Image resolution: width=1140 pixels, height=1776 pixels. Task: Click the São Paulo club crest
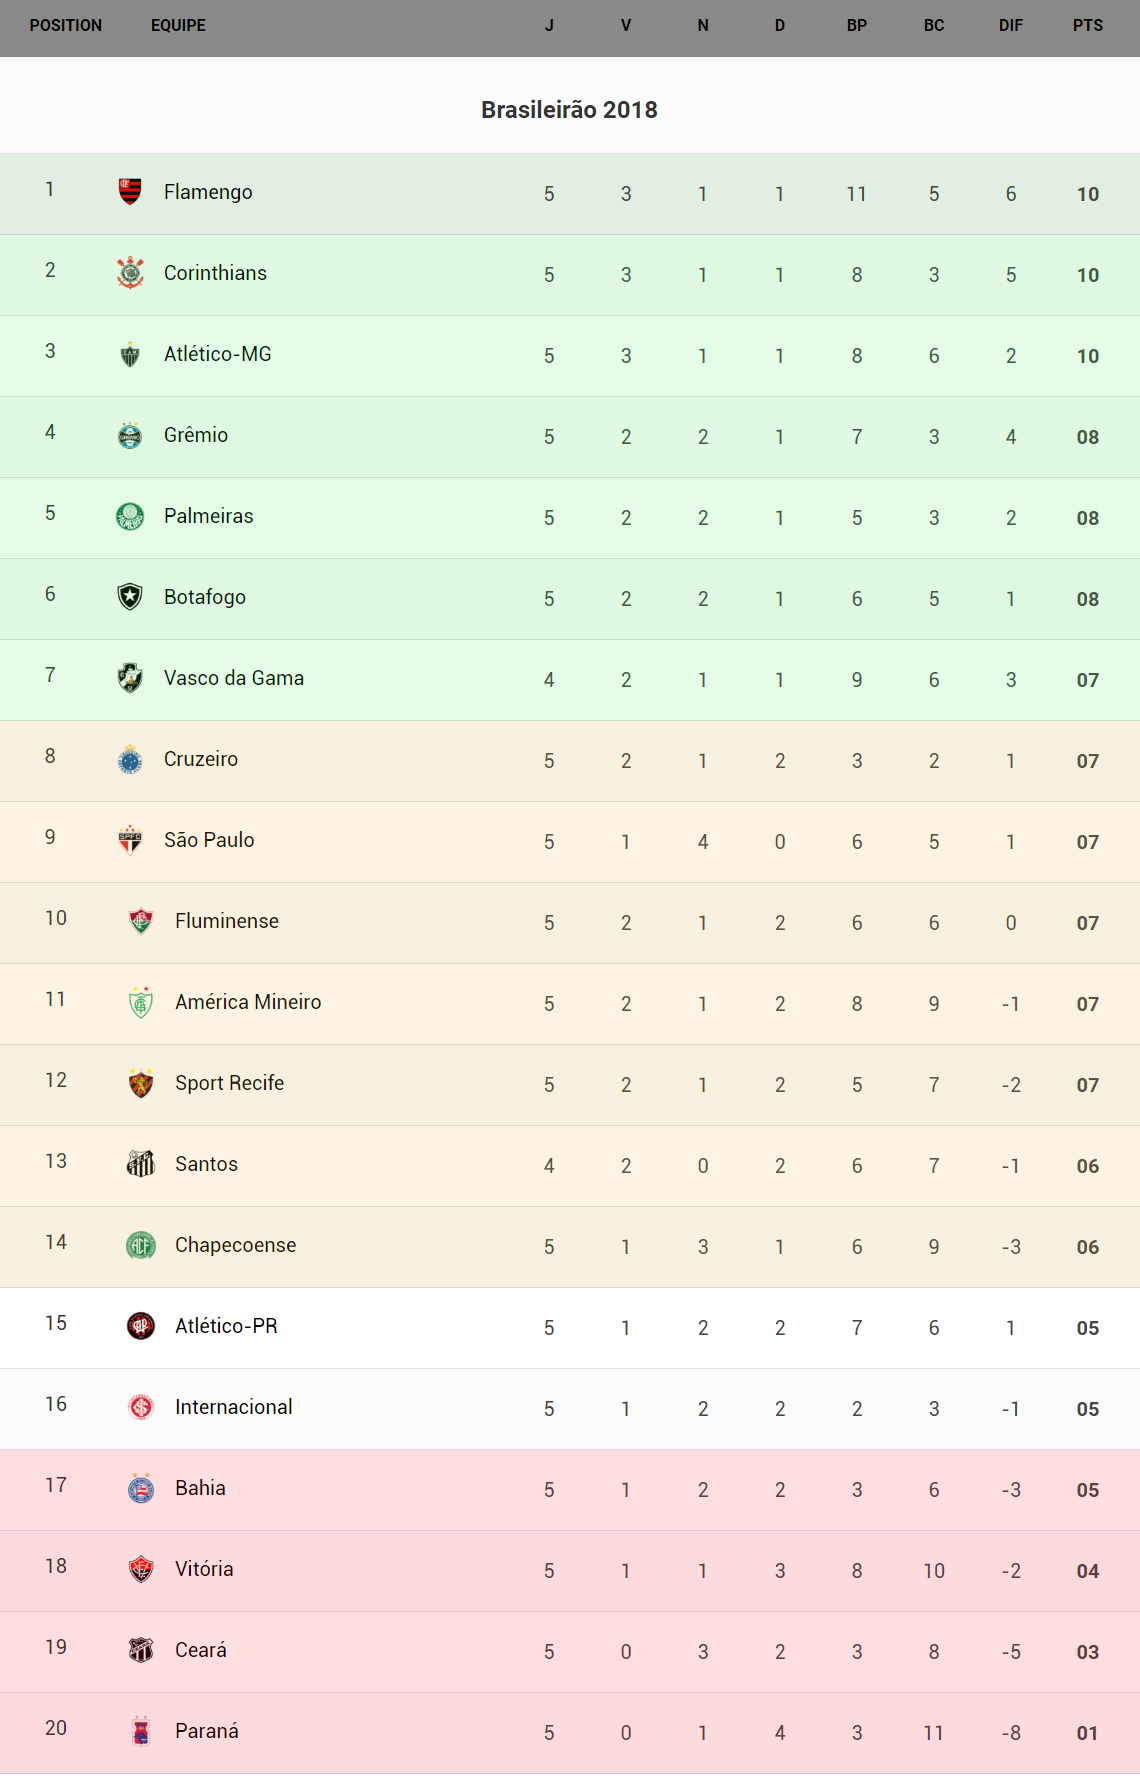pos(130,840)
